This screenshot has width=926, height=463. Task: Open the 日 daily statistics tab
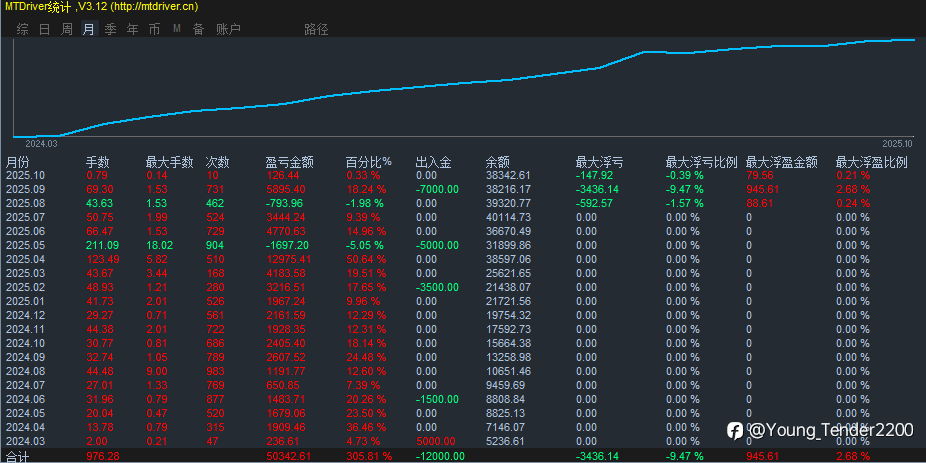coord(44,29)
